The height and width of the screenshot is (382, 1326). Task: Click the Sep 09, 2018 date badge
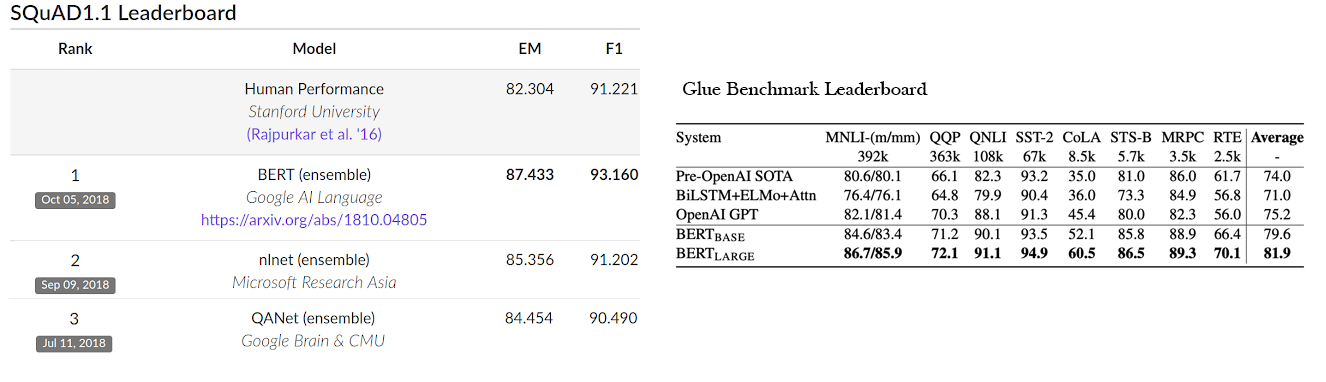(x=75, y=285)
